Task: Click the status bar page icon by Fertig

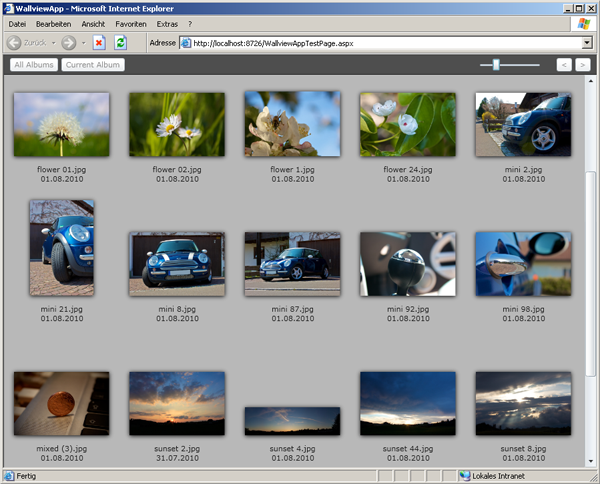Action: [x=9, y=476]
